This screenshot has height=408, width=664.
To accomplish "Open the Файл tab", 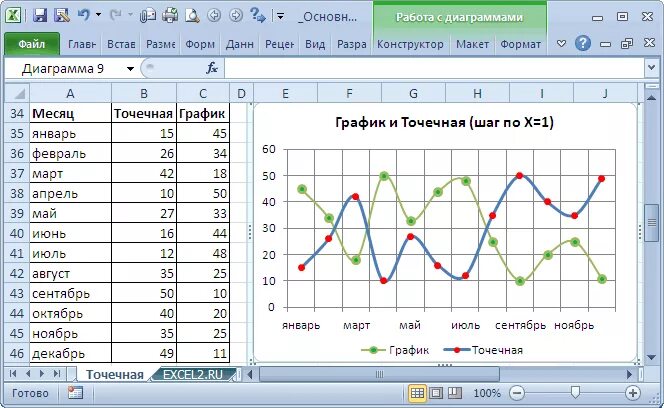I will 32,44.
